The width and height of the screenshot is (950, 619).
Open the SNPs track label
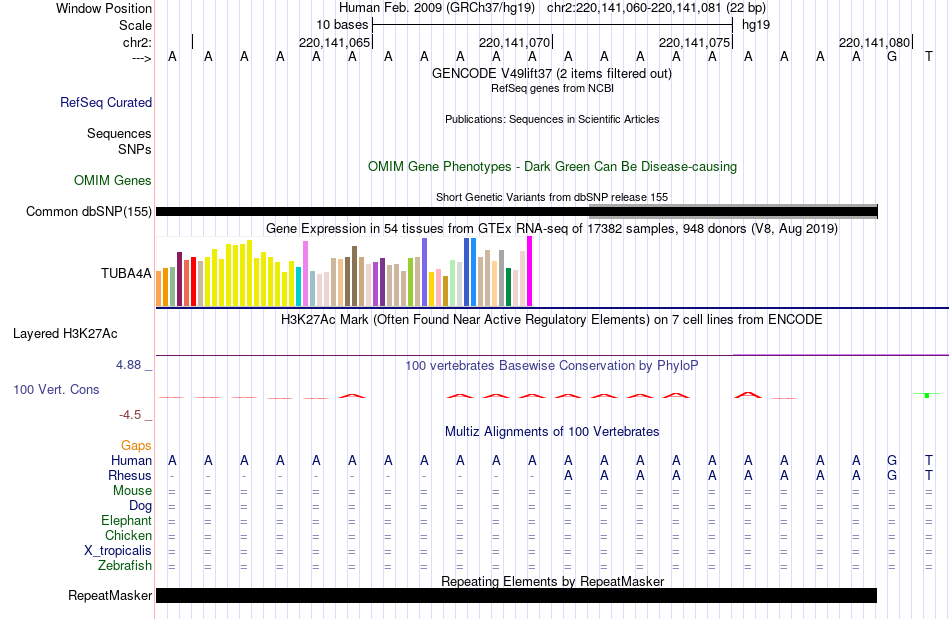click(135, 149)
